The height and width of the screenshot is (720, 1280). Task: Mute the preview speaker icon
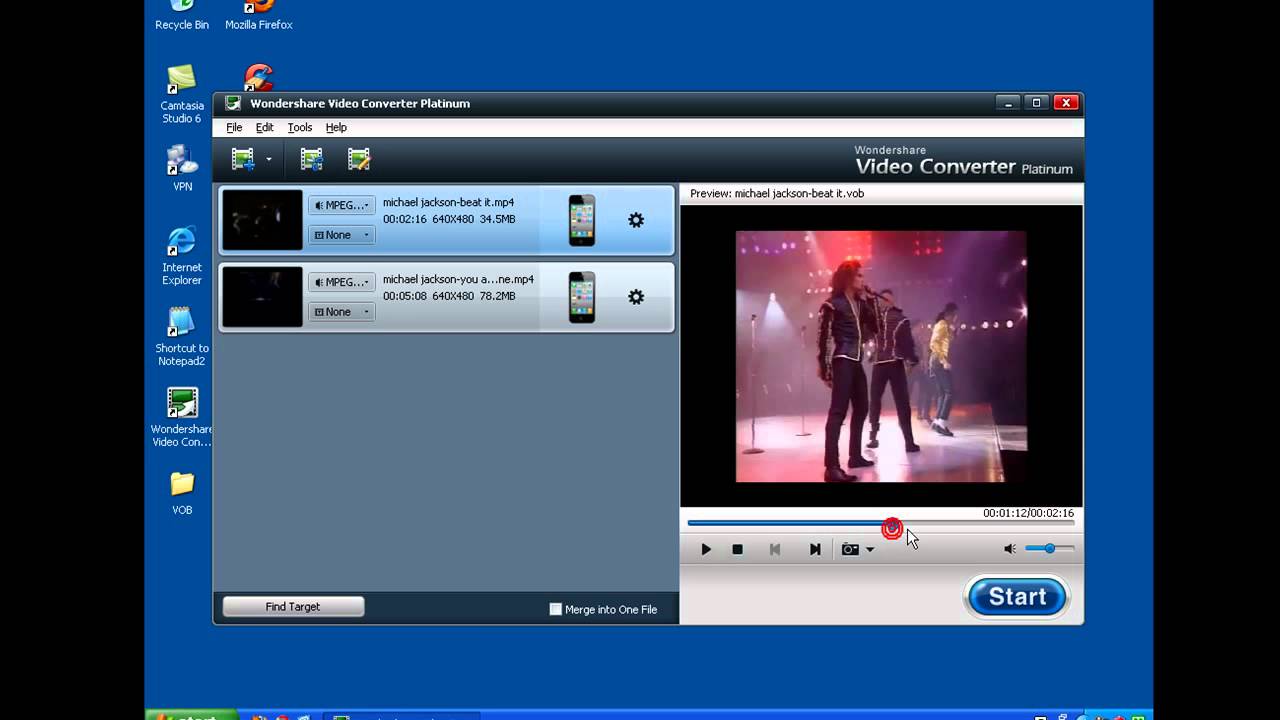(x=1010, y=549)
